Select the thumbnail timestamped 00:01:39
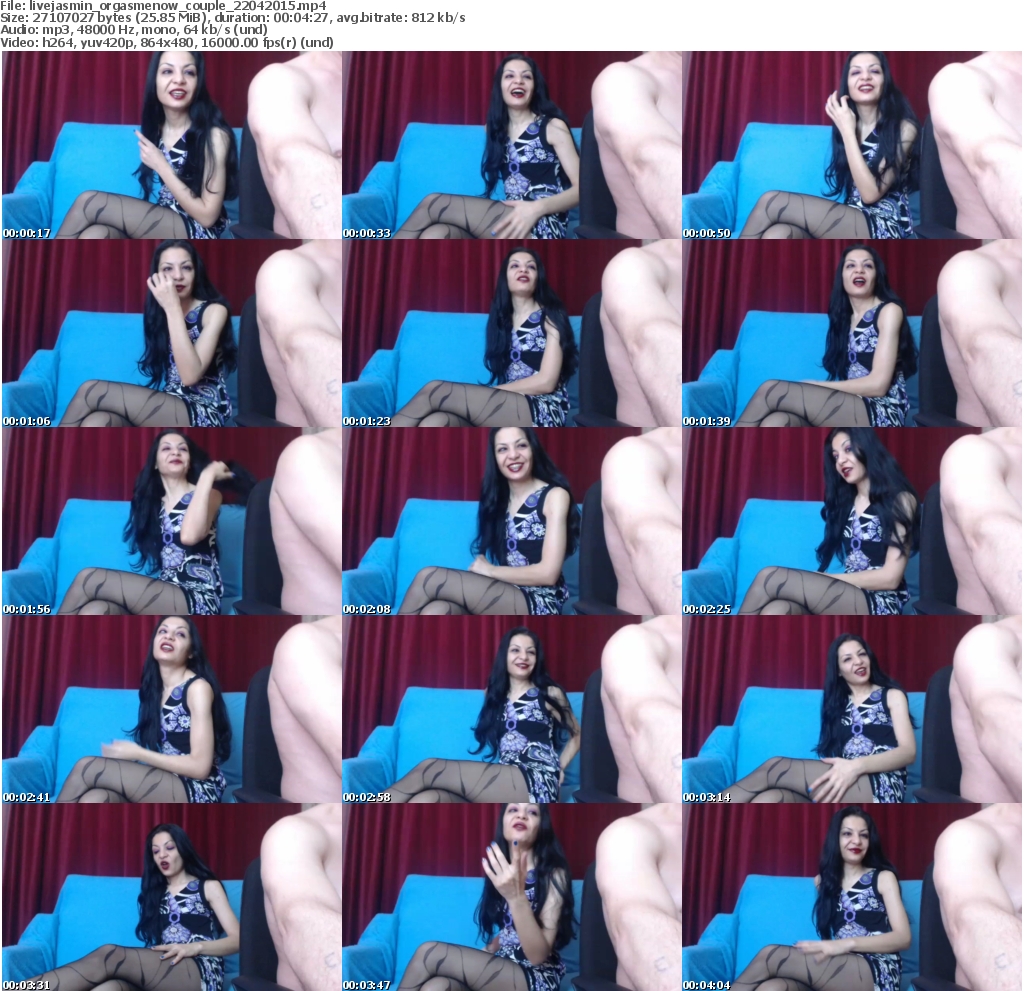Viewport: 1024px width, 991px height. 852,333
